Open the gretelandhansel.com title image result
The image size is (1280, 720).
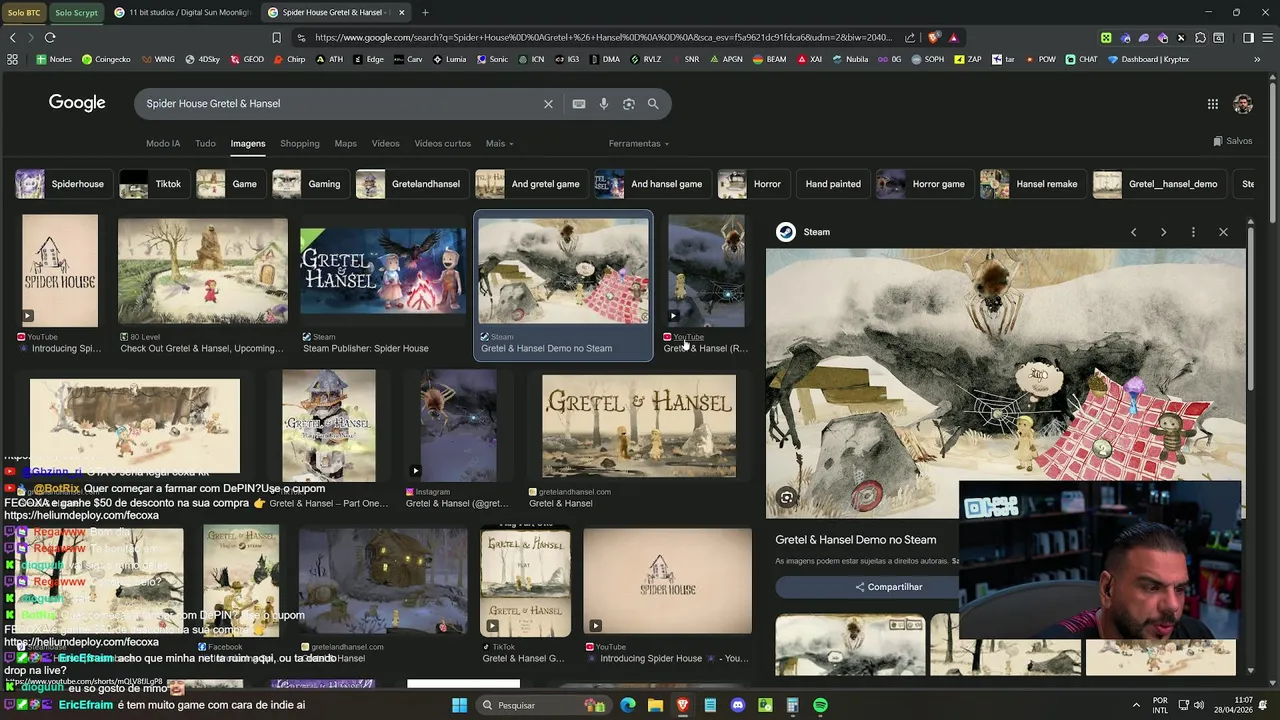639,426
